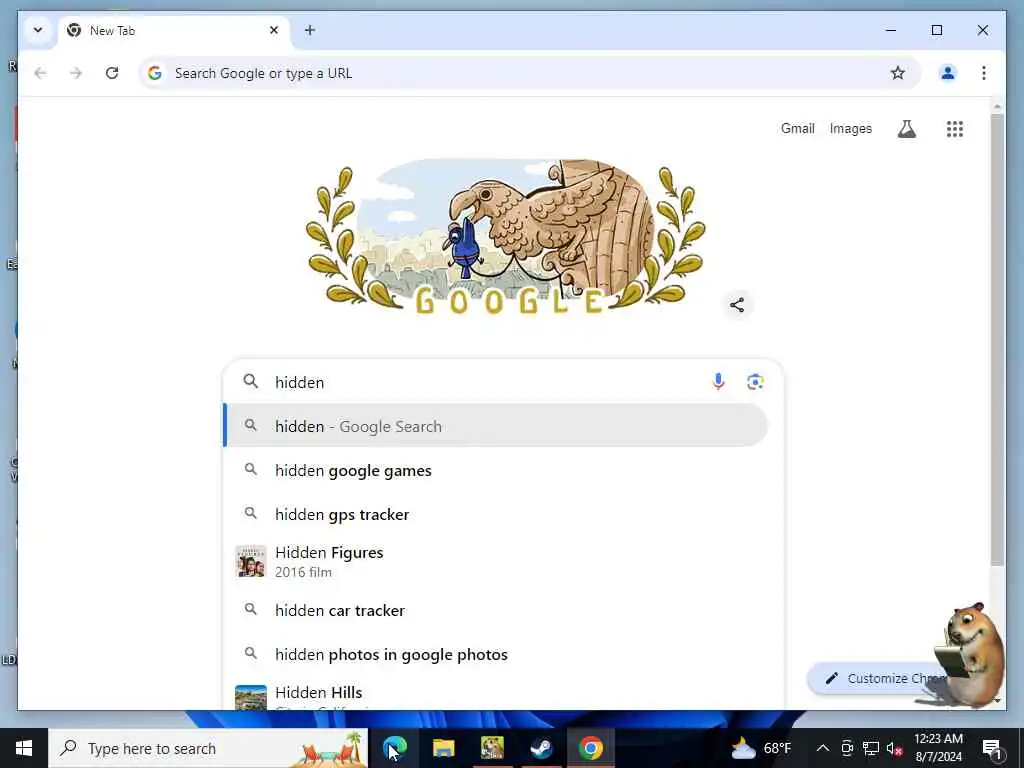The width and height of the screenshot is (1024, 768).
Task: Open the Images link
Action: pyautogui.click(x=850, y=129)
